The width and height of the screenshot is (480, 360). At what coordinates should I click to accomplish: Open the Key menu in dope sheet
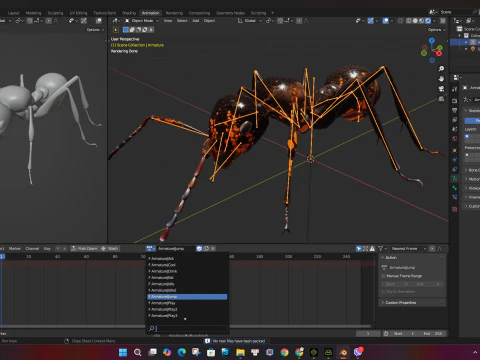click(x=47, y=248)
